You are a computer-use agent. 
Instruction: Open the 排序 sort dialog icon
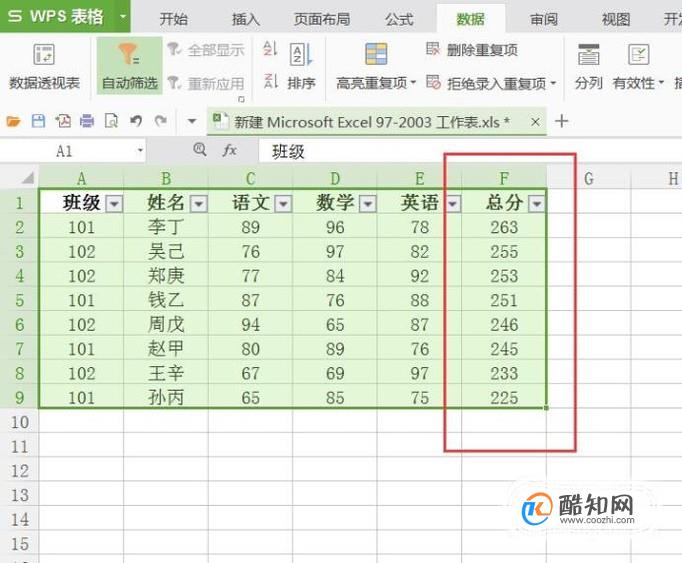[x=301, y=54]
